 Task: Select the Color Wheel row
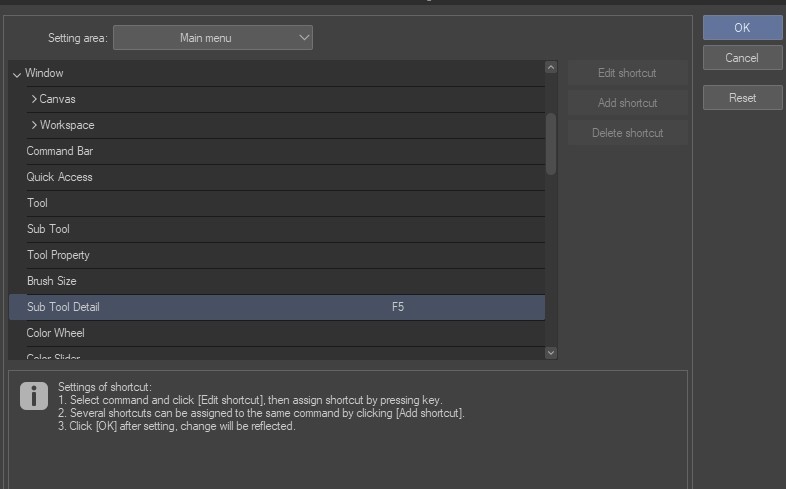click(x=285, y=334)
